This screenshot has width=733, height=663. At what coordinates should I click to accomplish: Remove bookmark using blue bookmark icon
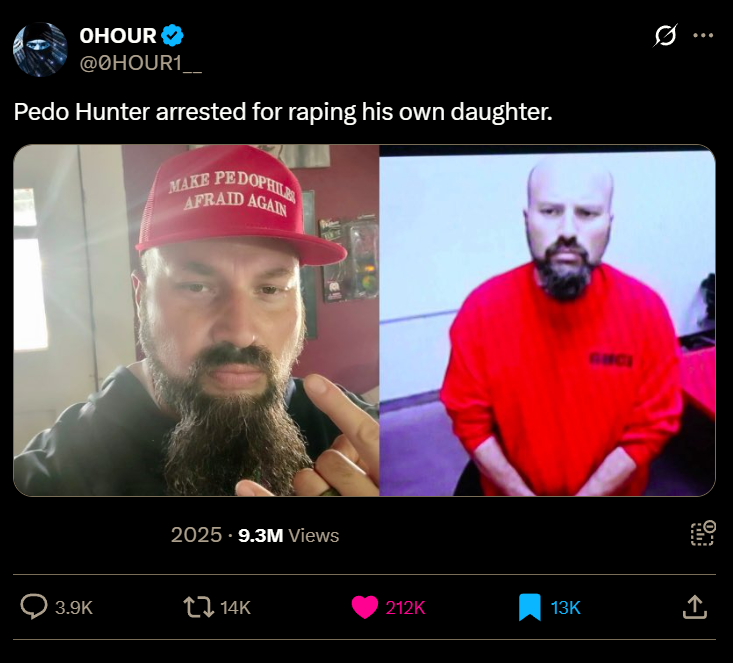click(530, 607)
